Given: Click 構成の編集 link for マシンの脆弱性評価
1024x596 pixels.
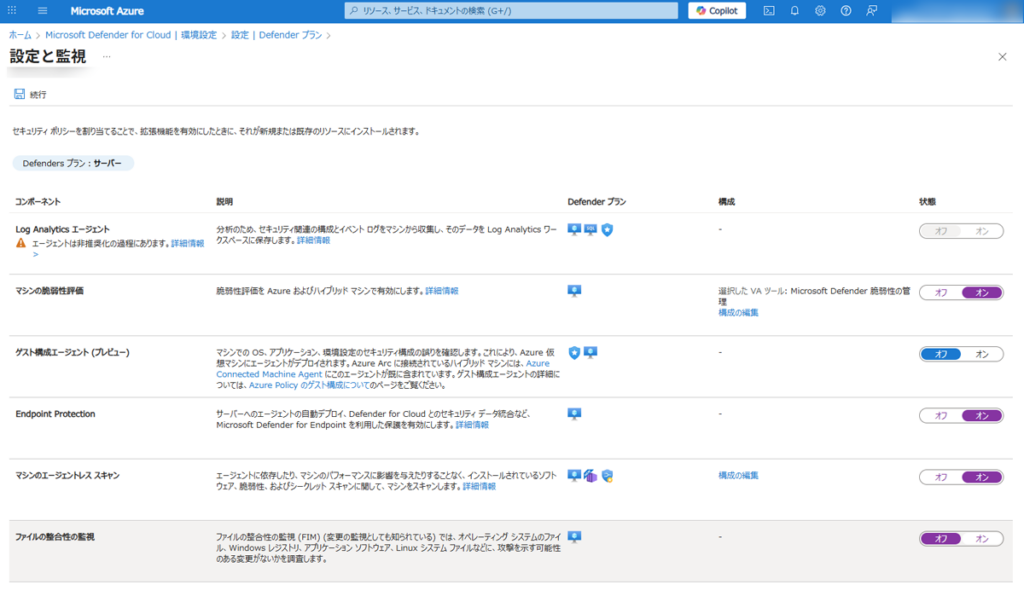Looking at the screenshot, I should [x=738, y=313].
